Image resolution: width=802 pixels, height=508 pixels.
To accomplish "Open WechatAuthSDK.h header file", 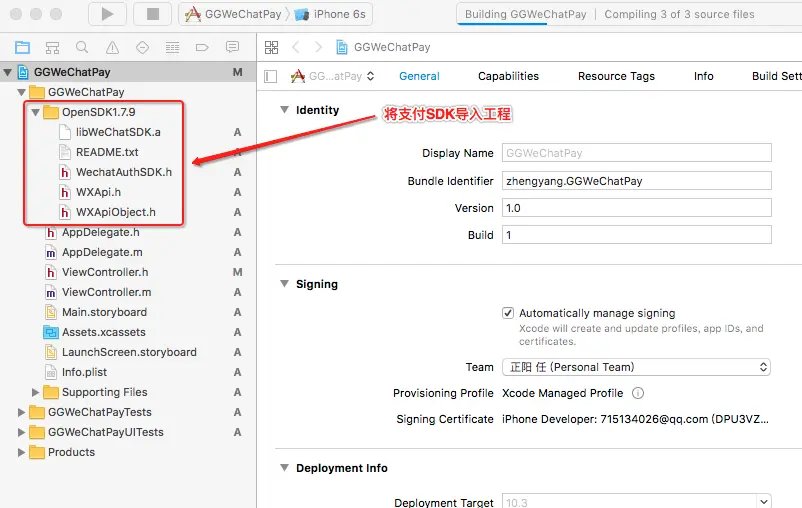I will (x=124, y=172).
